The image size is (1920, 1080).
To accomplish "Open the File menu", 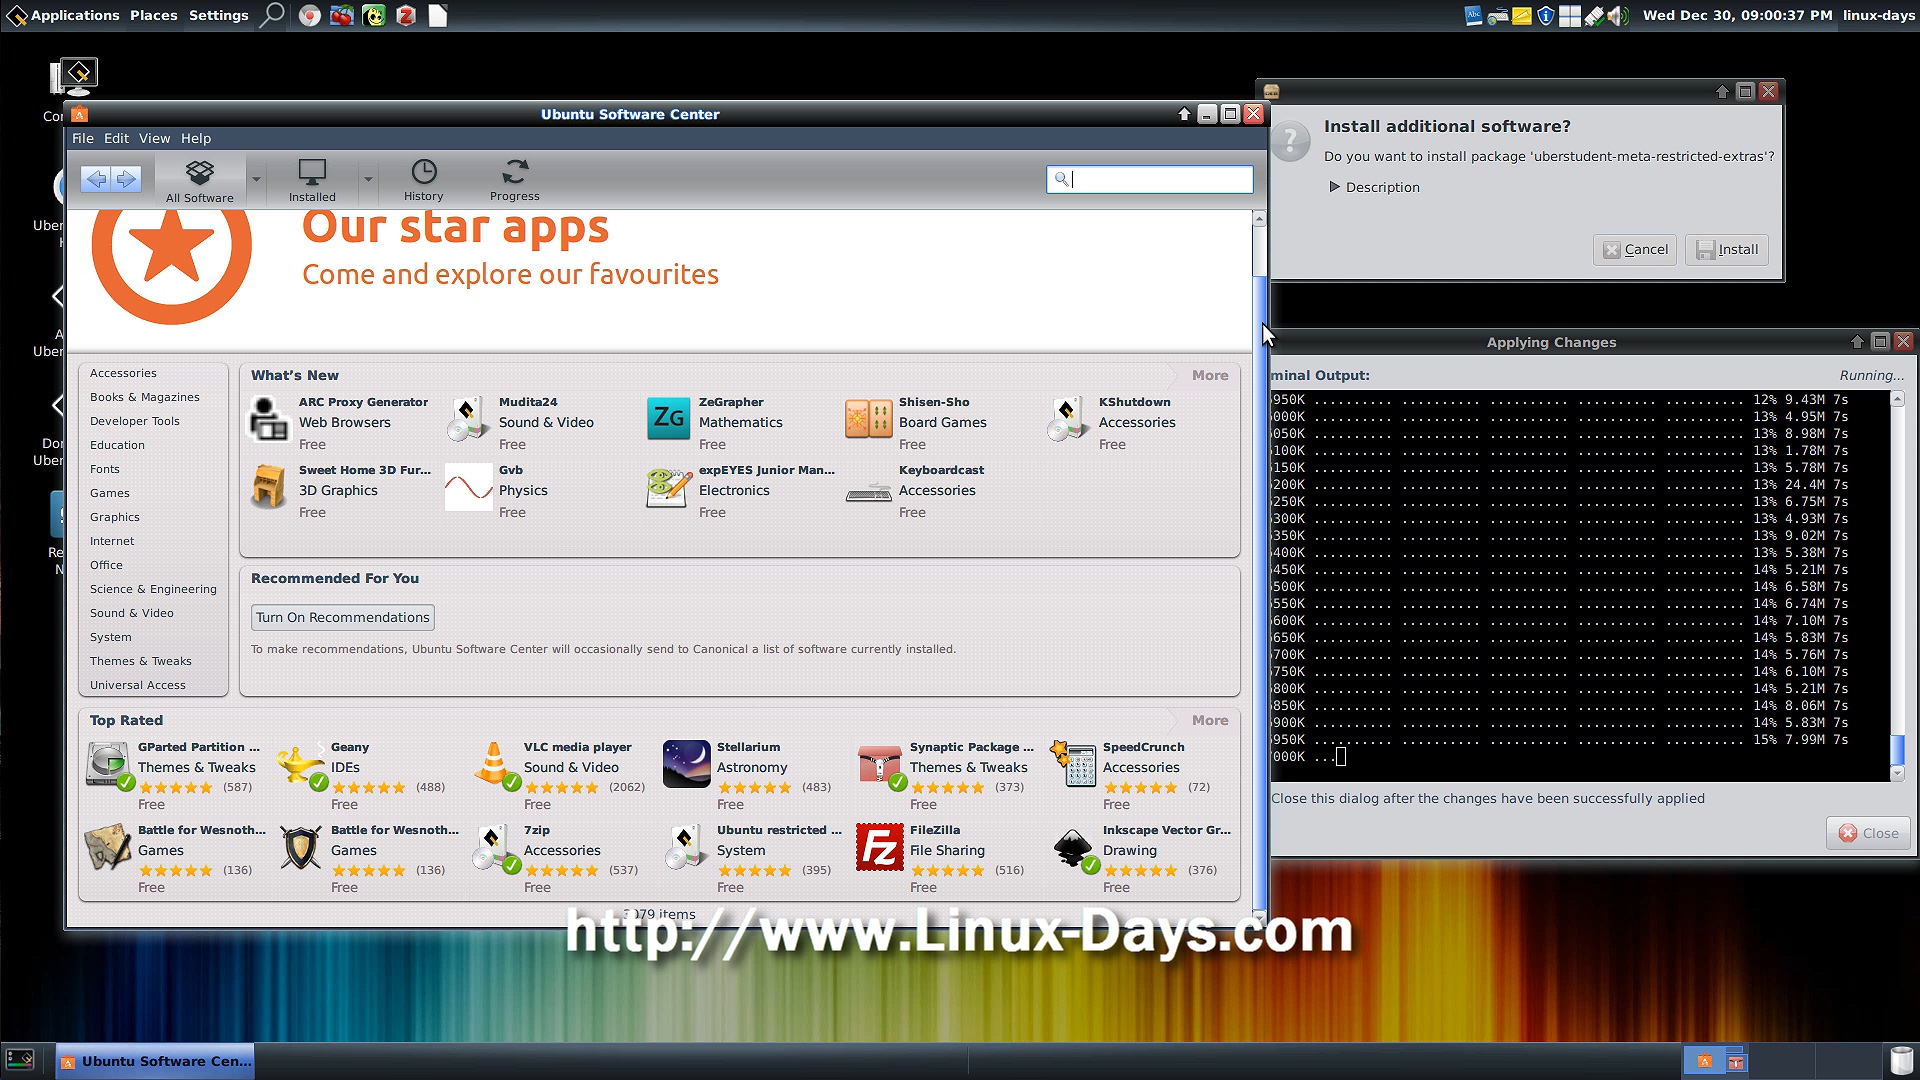I will pyautogui.click(x=83, y=138).
